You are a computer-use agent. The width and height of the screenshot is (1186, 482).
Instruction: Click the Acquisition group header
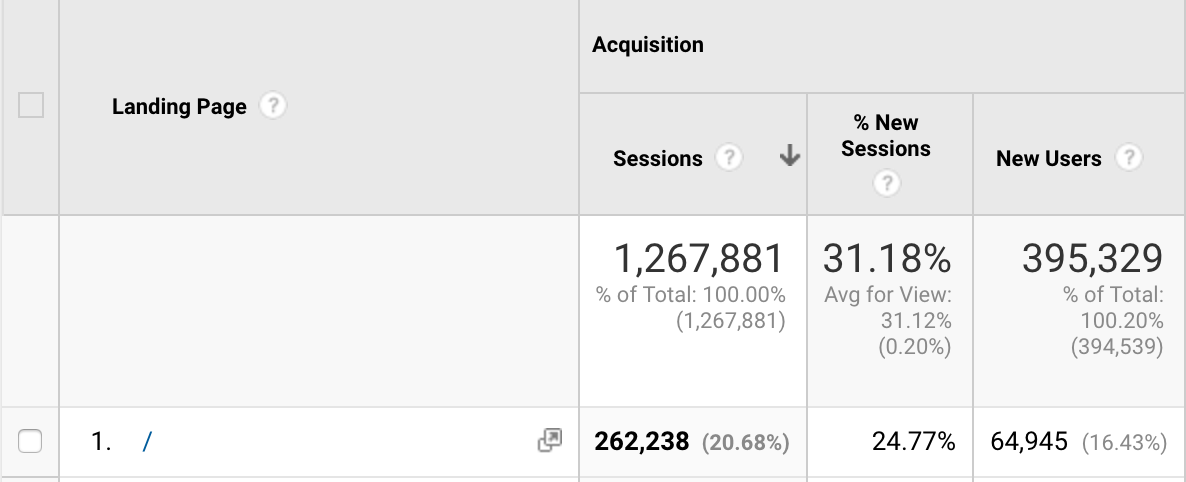(647, 45)
